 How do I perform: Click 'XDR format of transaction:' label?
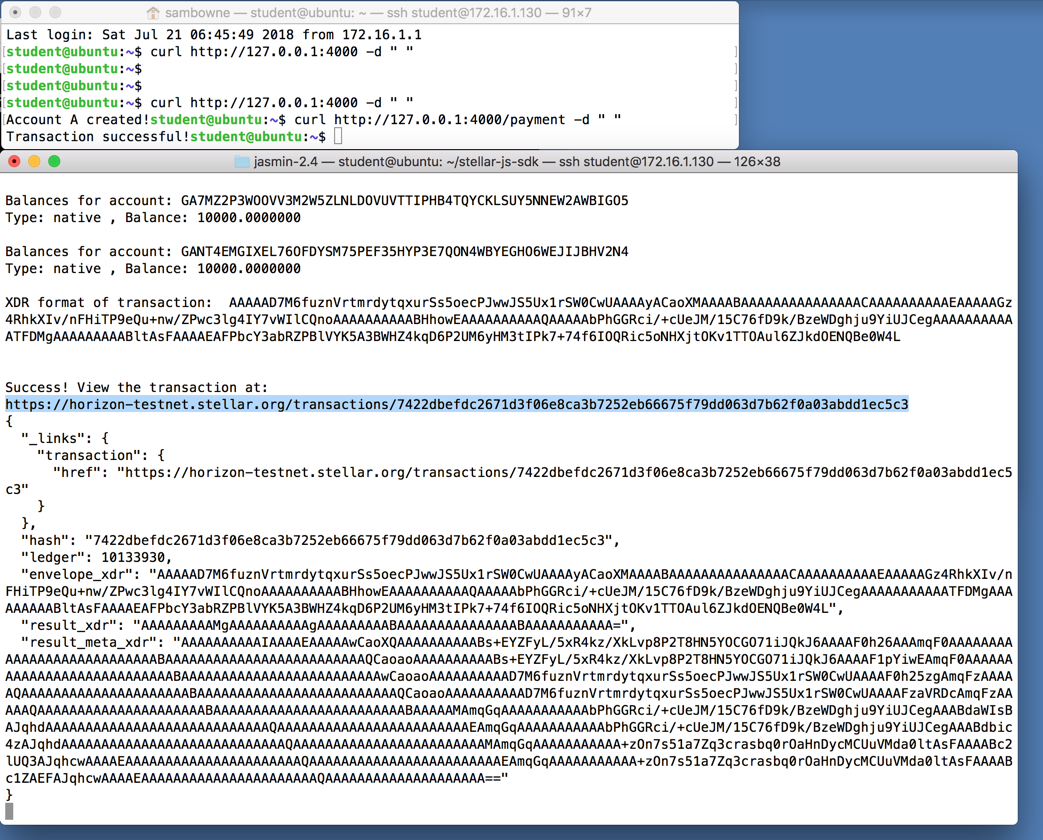point(108,302)
